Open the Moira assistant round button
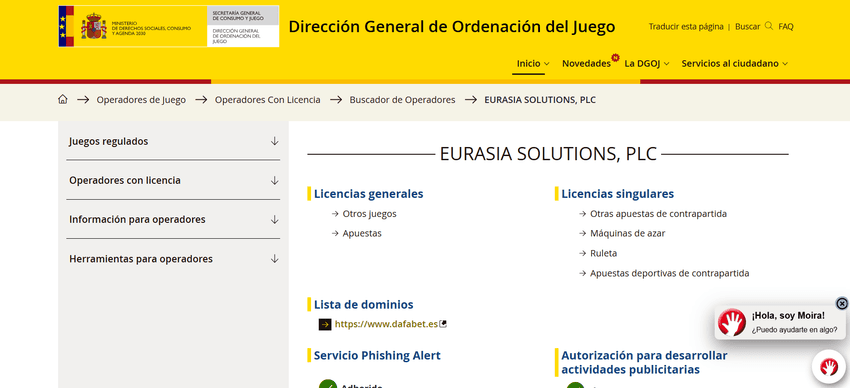850x388 pixels. pyautogui.click(x=829, y=367)
